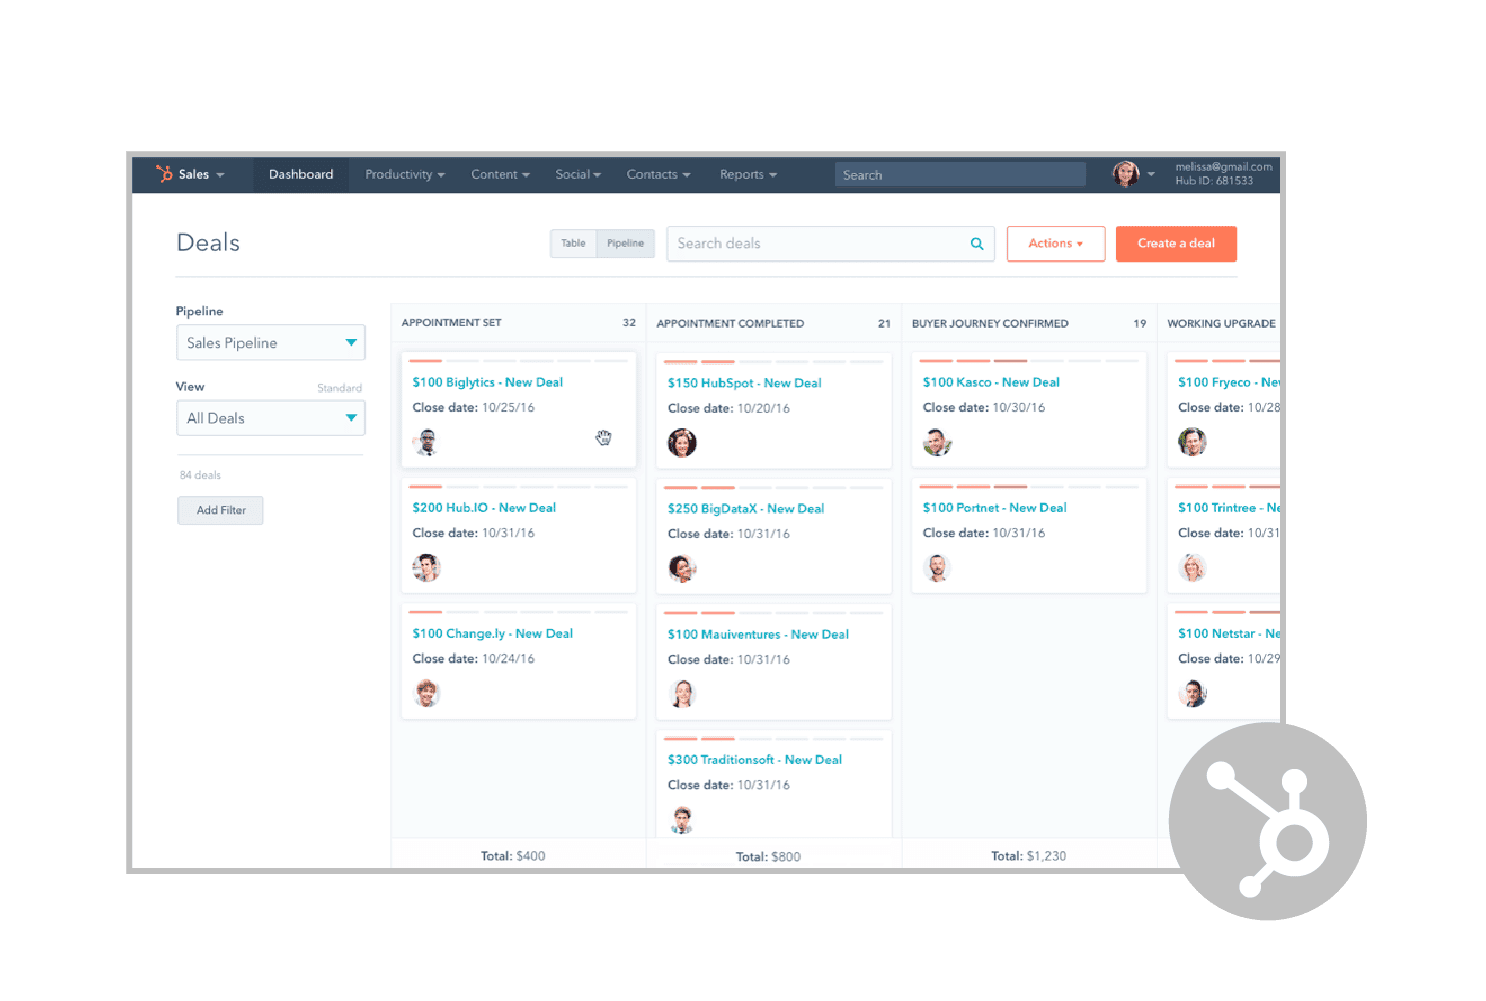Switch to Table view toggle
This screenshot has width=1486, height=1001.
[573, 243]
